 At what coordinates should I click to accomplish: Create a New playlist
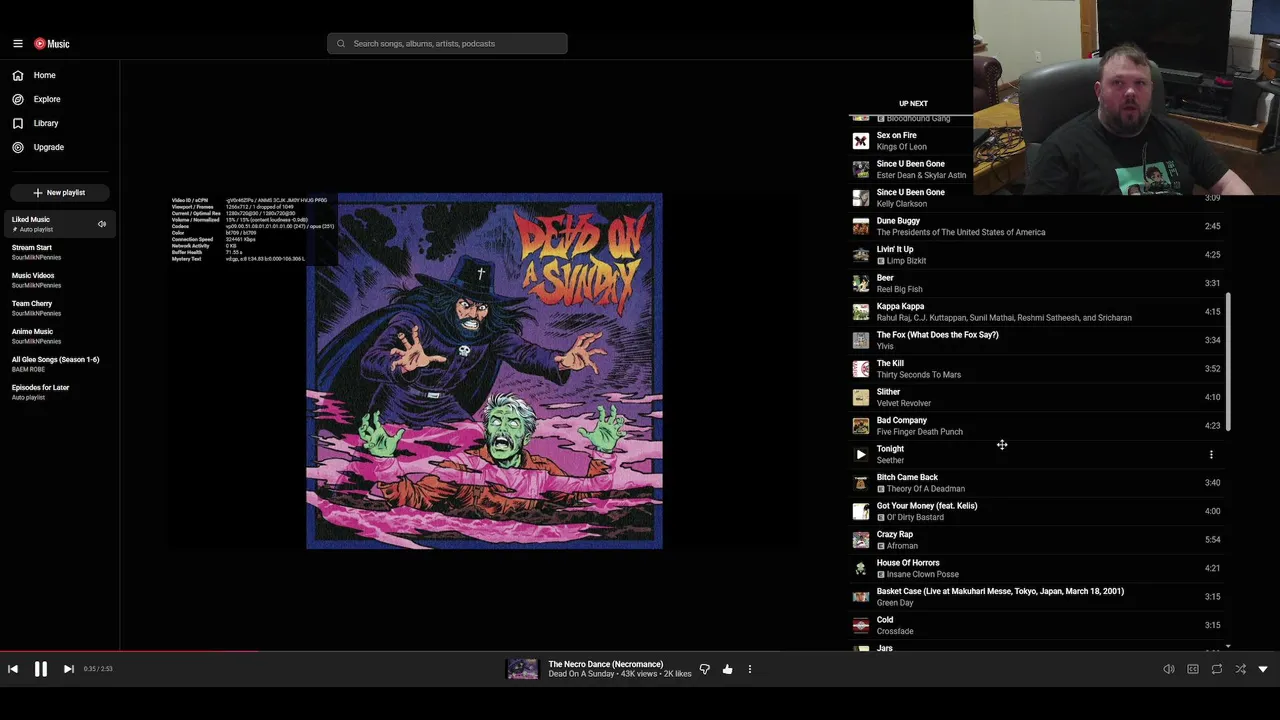click(60, 192)
